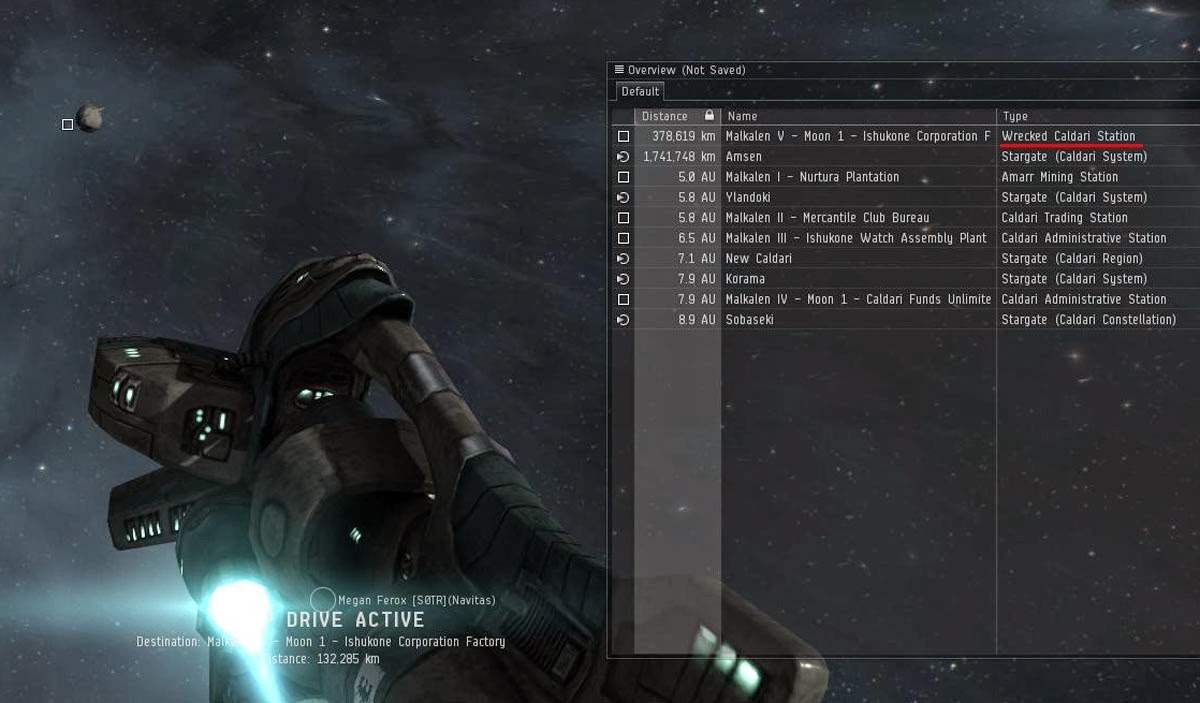This screenshot has width=1200, height=703.
Task: Click the '8.9 AU' distance value
Action: point(697,320)
